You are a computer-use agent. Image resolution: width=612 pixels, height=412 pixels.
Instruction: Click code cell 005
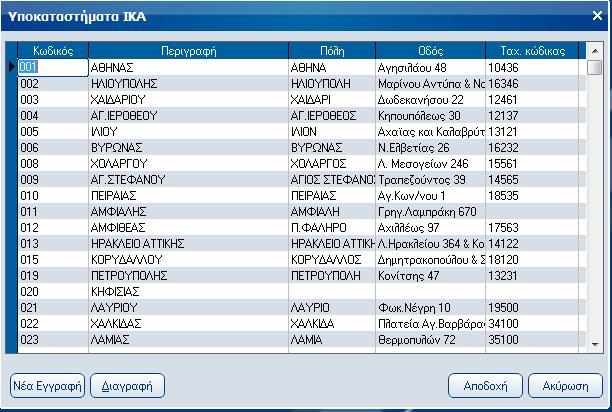53,131
